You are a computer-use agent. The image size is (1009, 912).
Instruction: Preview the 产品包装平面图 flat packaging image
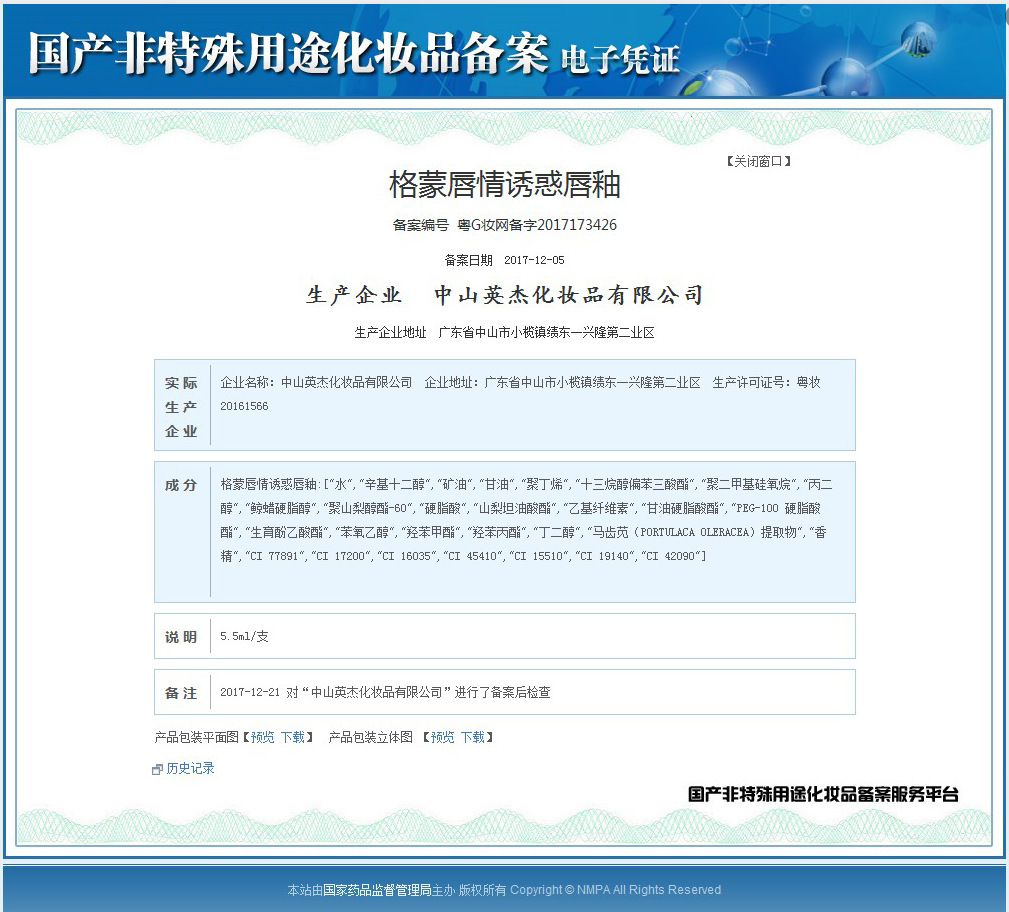coord(263,737)
